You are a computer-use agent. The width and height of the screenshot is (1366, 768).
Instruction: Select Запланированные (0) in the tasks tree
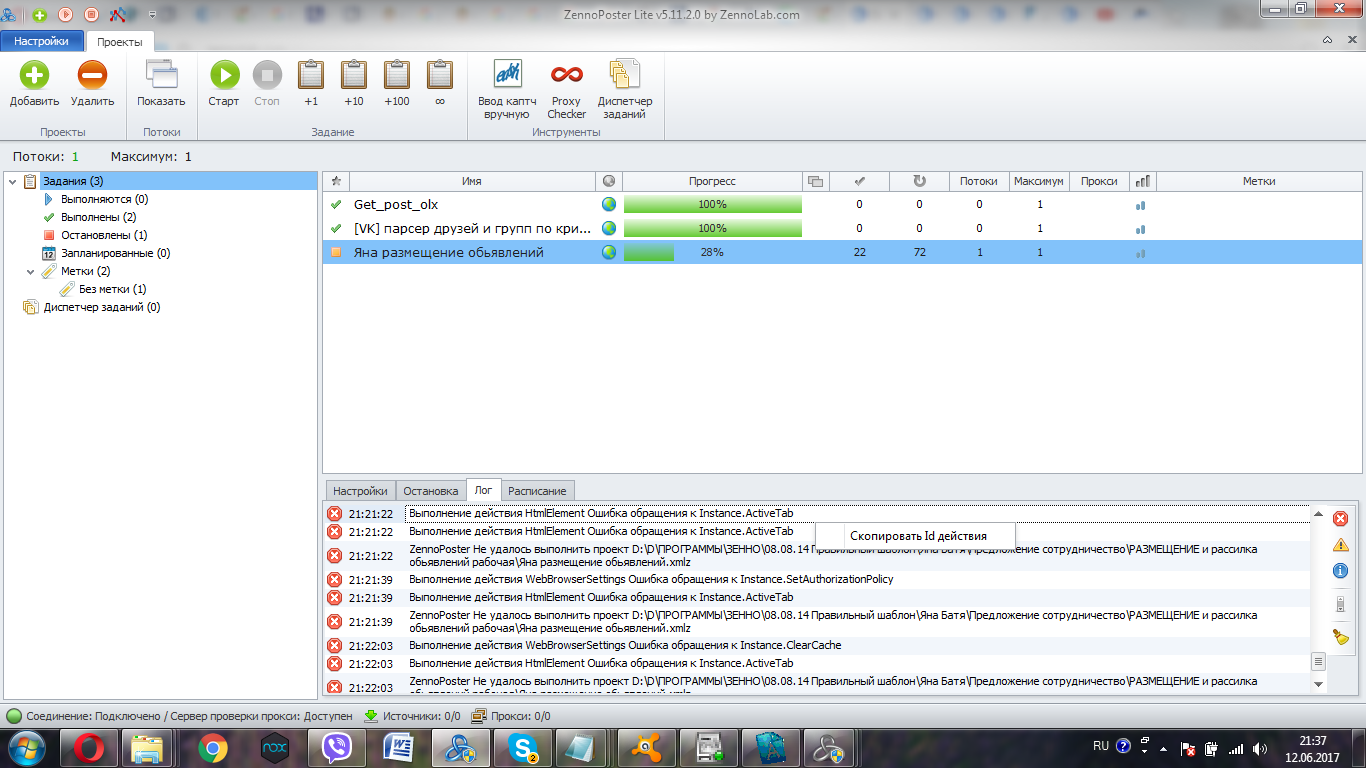(115, 253)
